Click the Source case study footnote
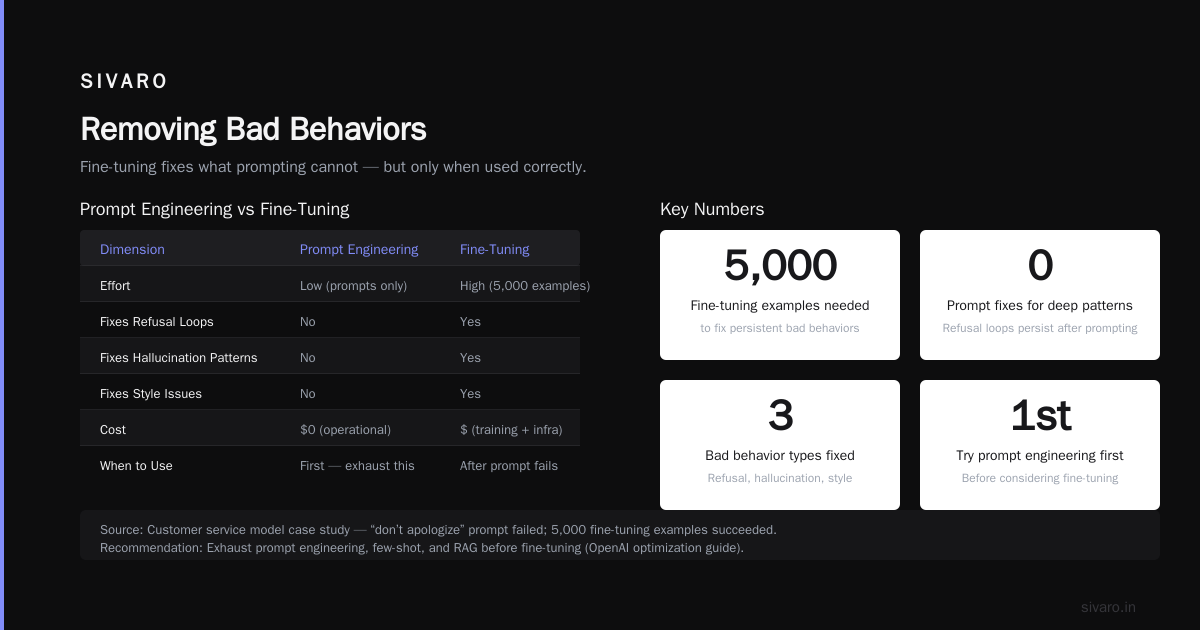Viewport: 1200px width, 630px height. coord(438,530)
